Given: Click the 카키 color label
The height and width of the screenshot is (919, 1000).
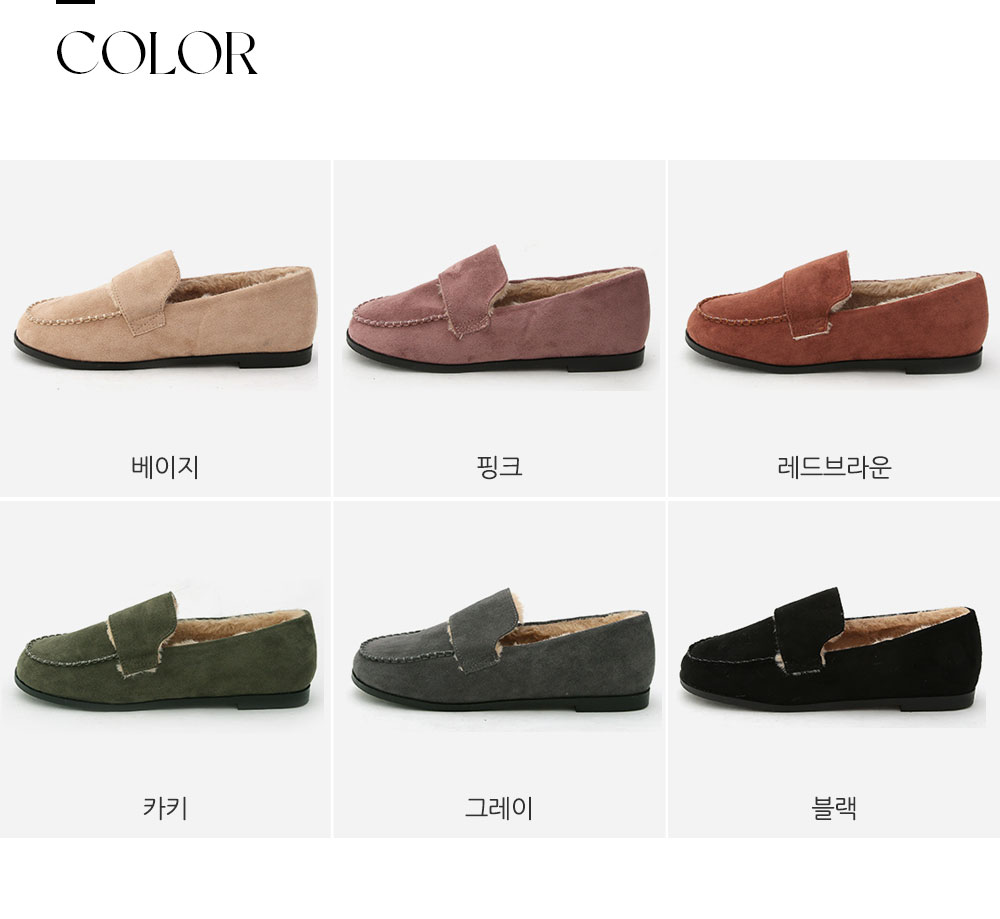Looking at the screenshot, I should (x=165, y=808).
